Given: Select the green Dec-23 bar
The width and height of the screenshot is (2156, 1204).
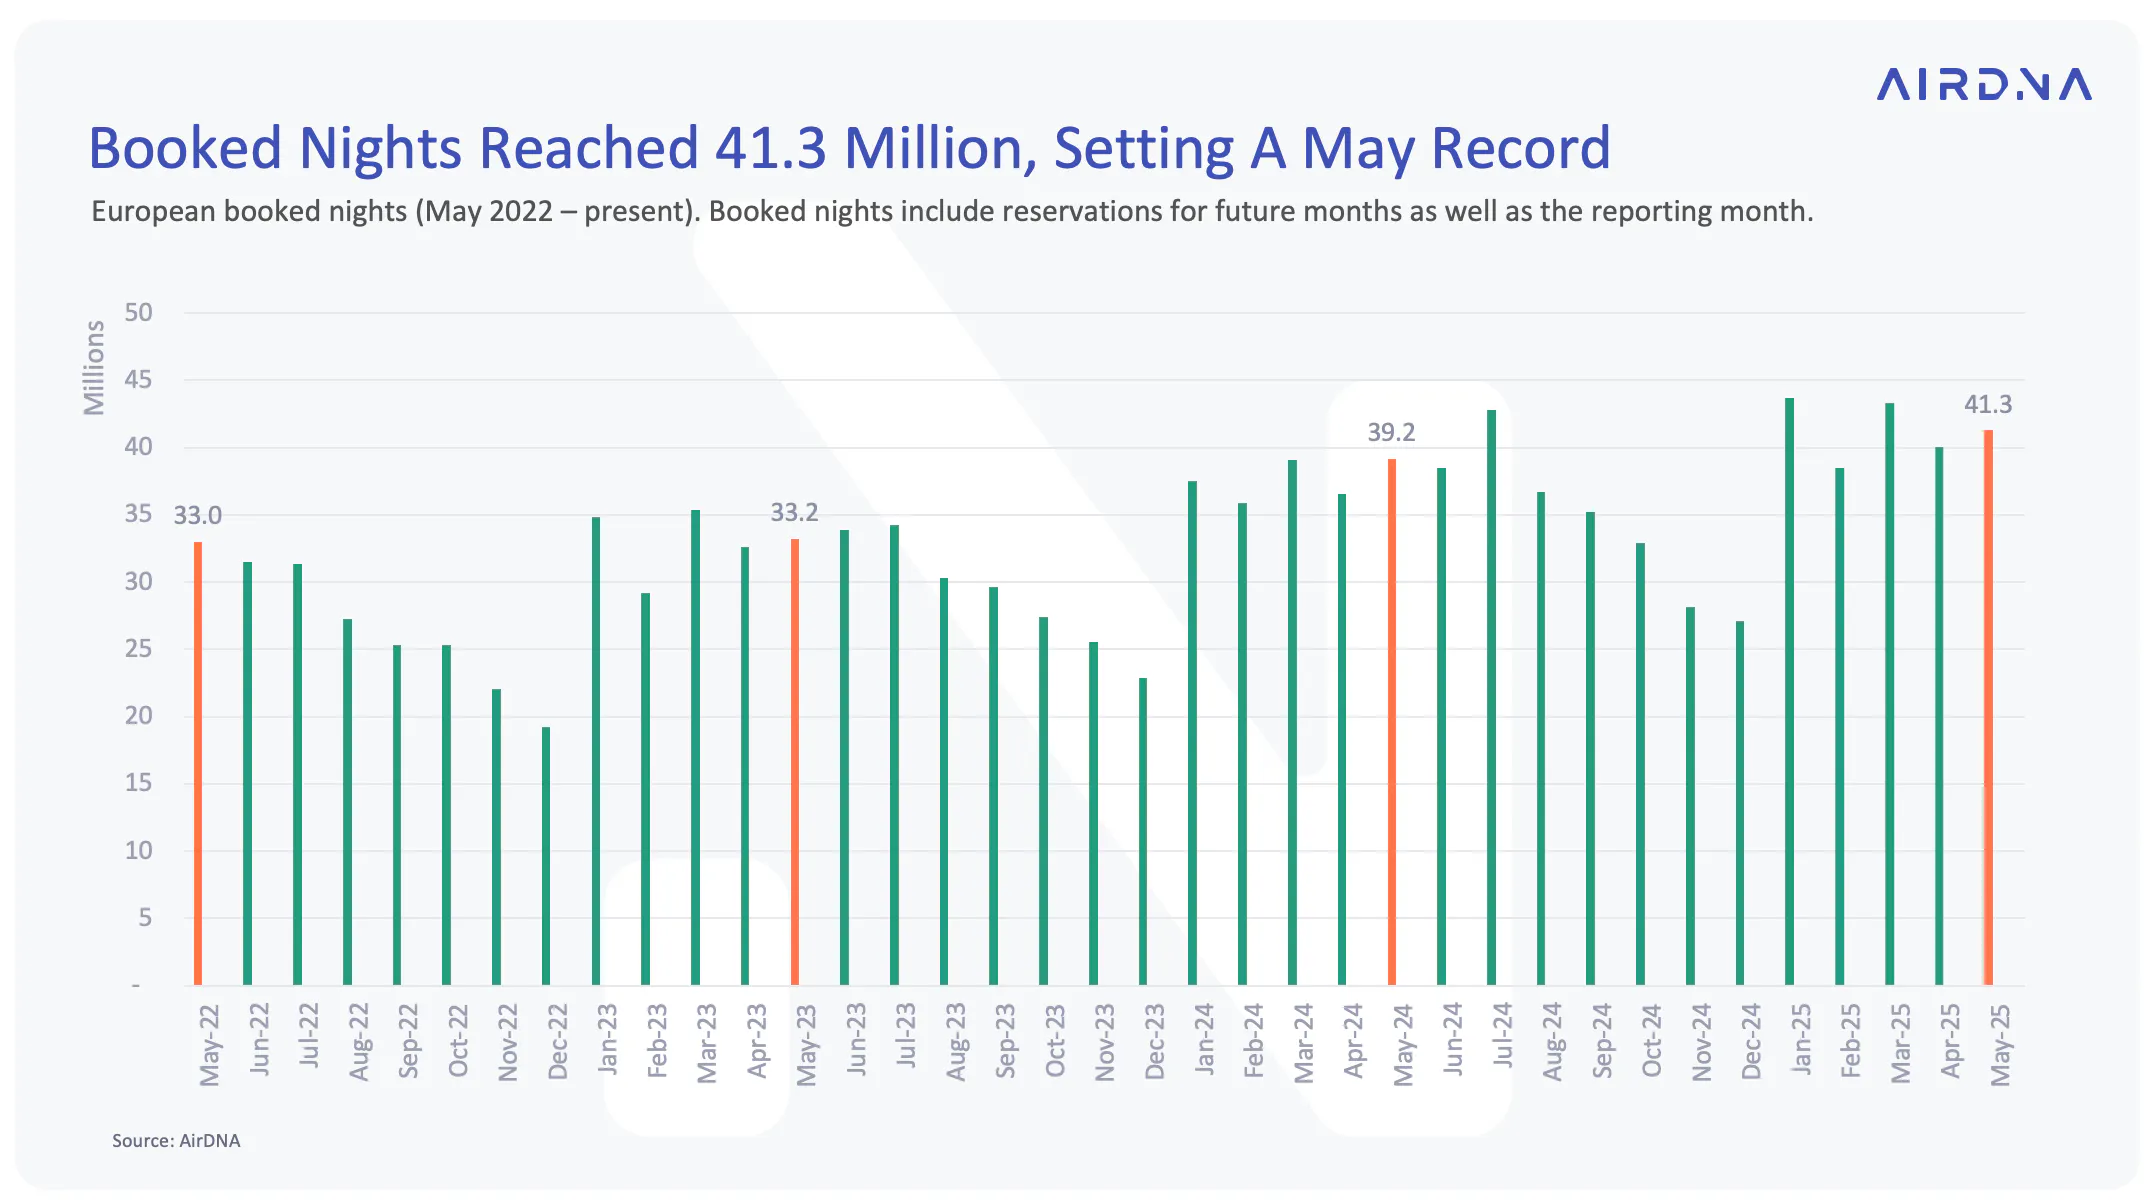Looking at the screenshot, I should pyautogui.click(x=1143, y=832).
